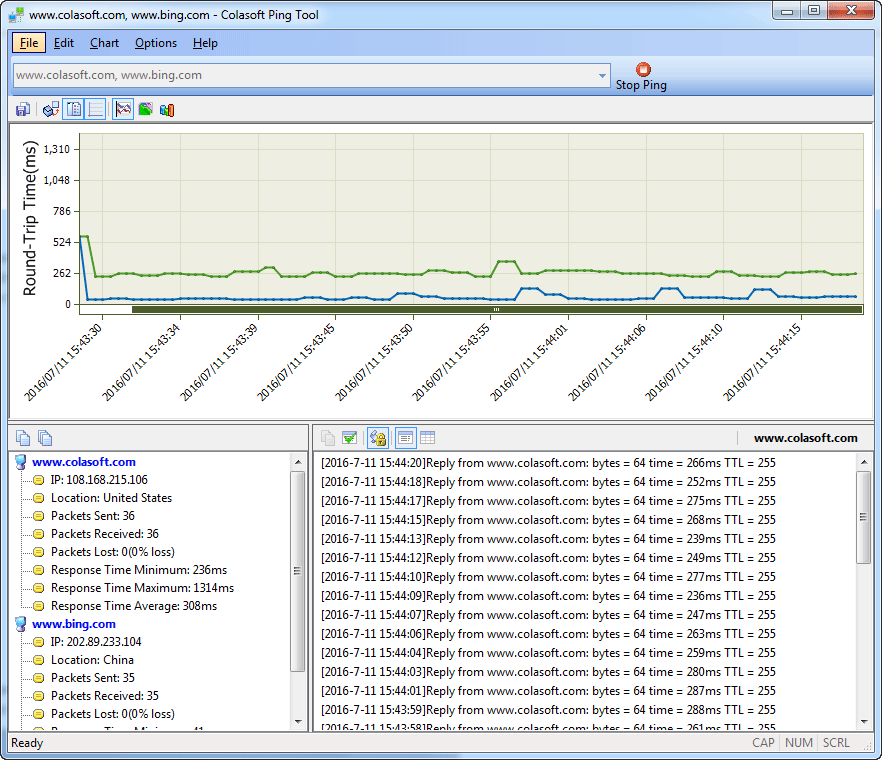Click the histogram chart icon on the toolbar

tap(167, 108)
